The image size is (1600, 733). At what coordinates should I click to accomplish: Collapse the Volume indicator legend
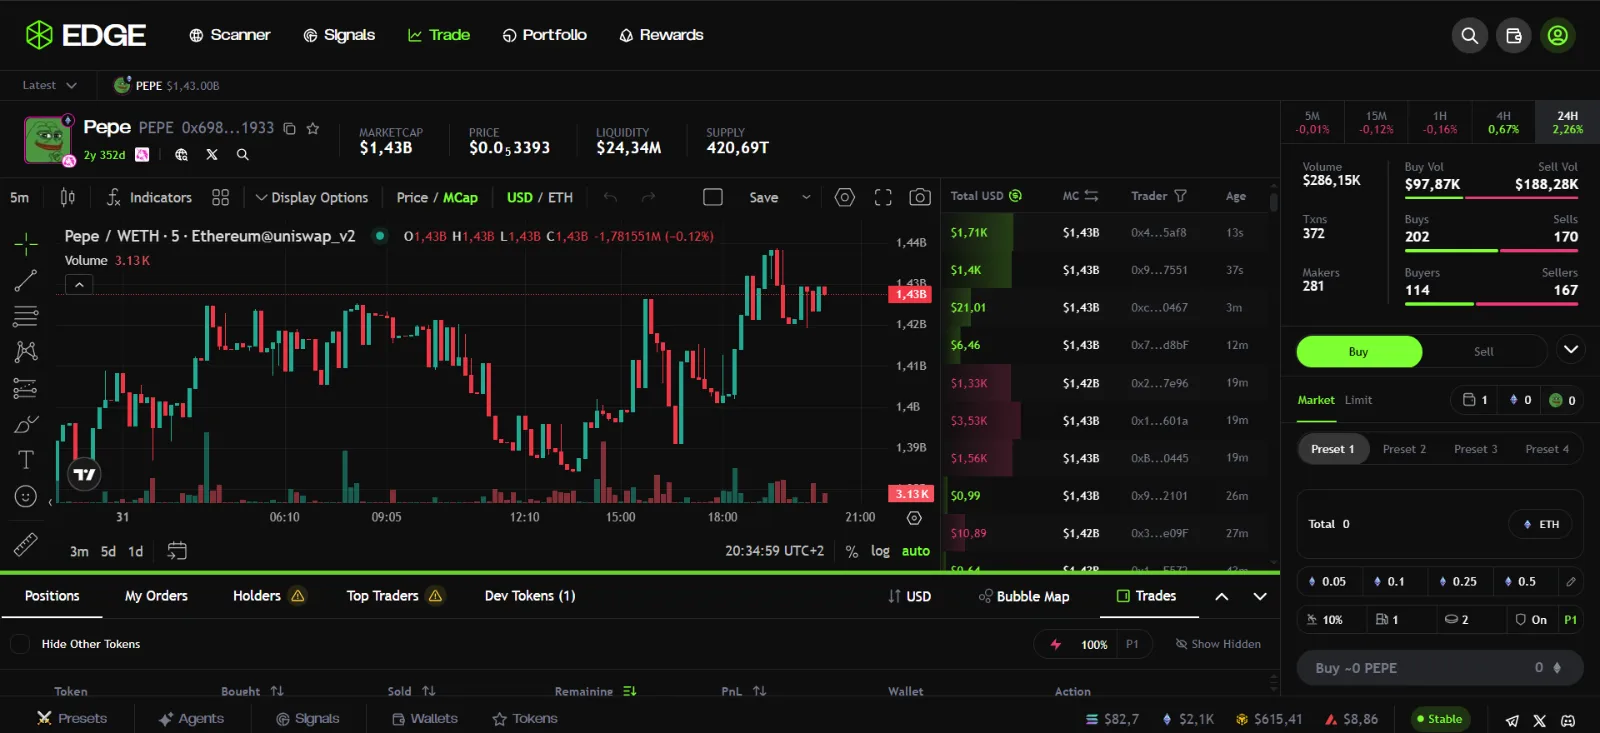click(79, 285)
